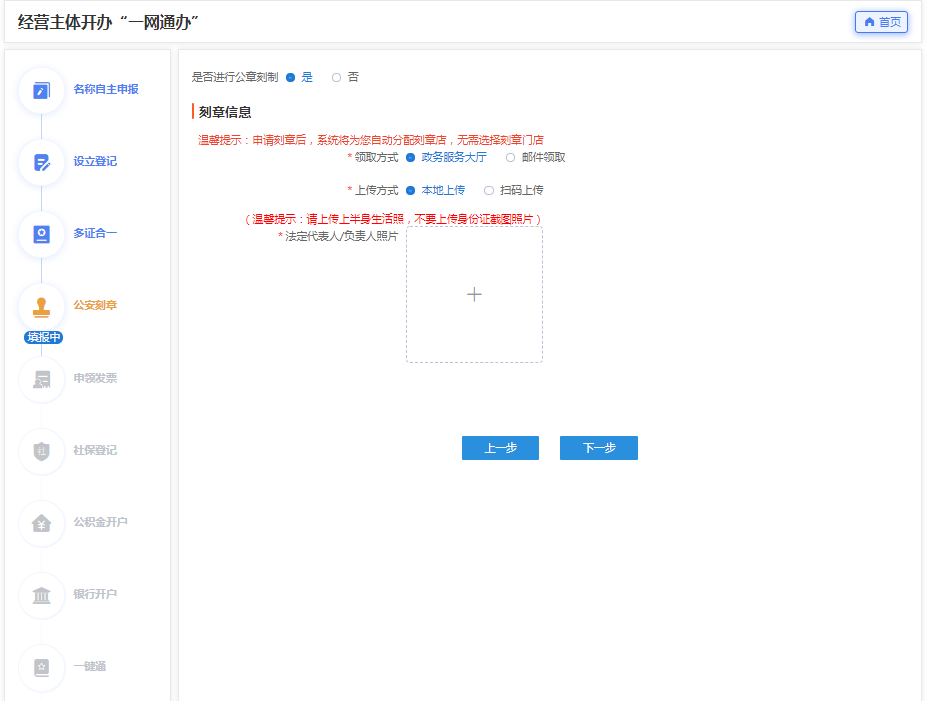
Task: Open the 一键通 step label
Action: pos(90,666)
